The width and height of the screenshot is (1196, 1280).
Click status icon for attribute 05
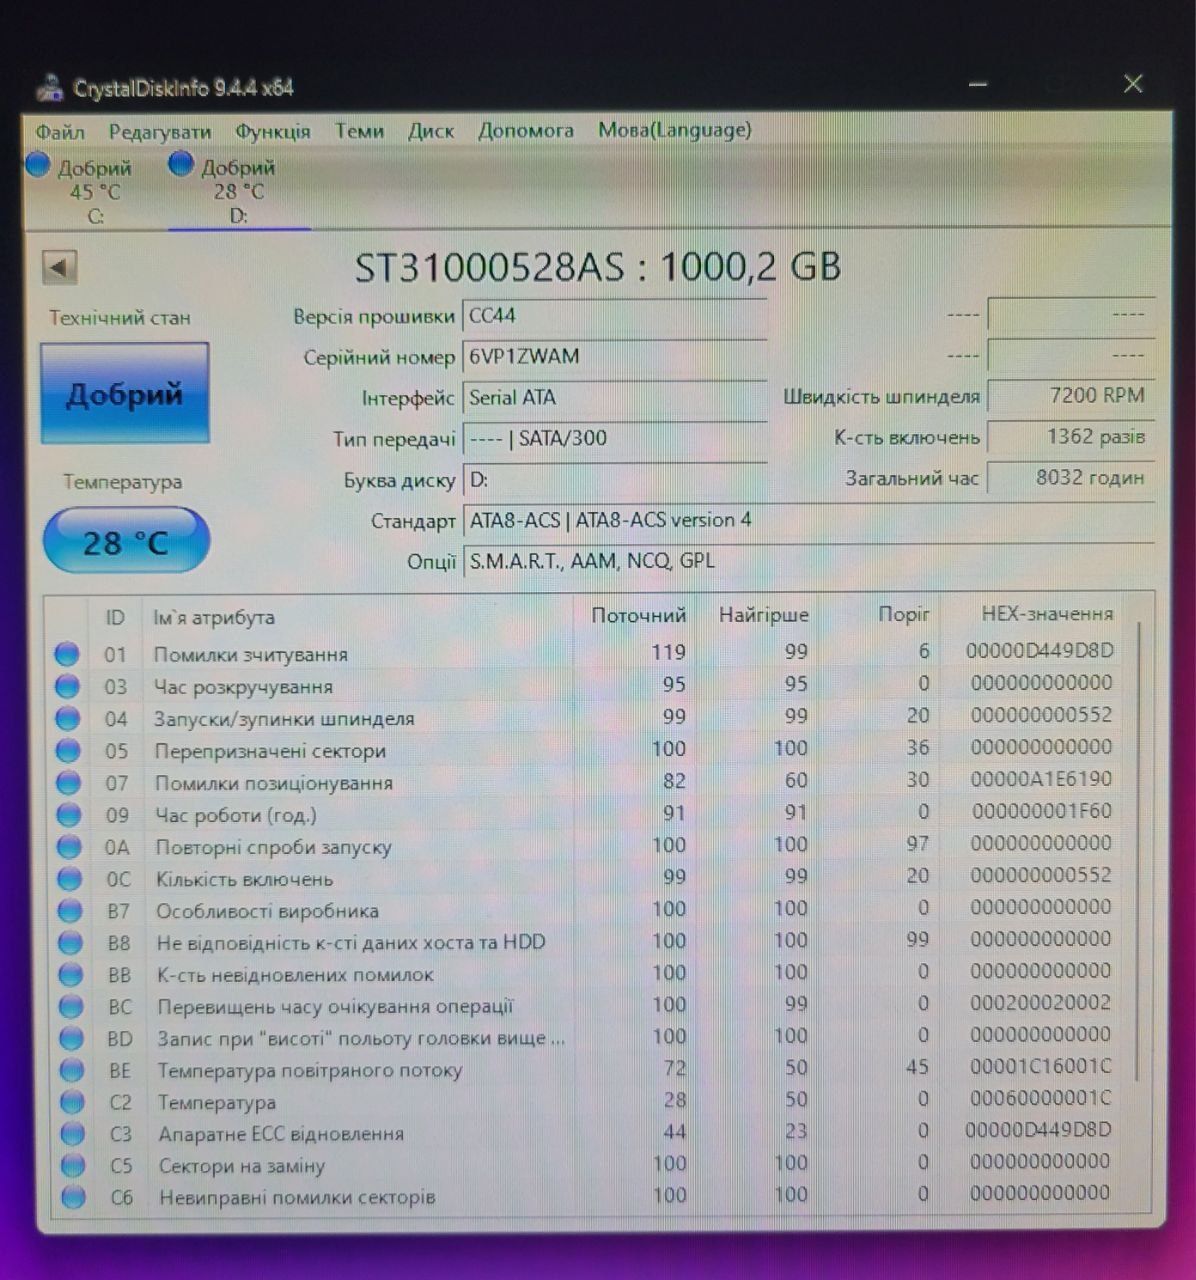point(68,750)
